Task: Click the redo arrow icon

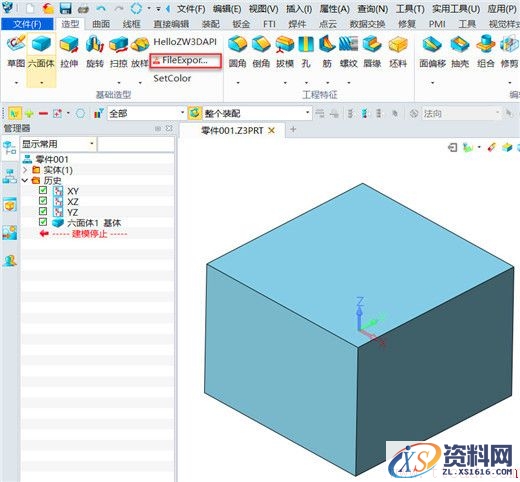Action: coord(119,8)
